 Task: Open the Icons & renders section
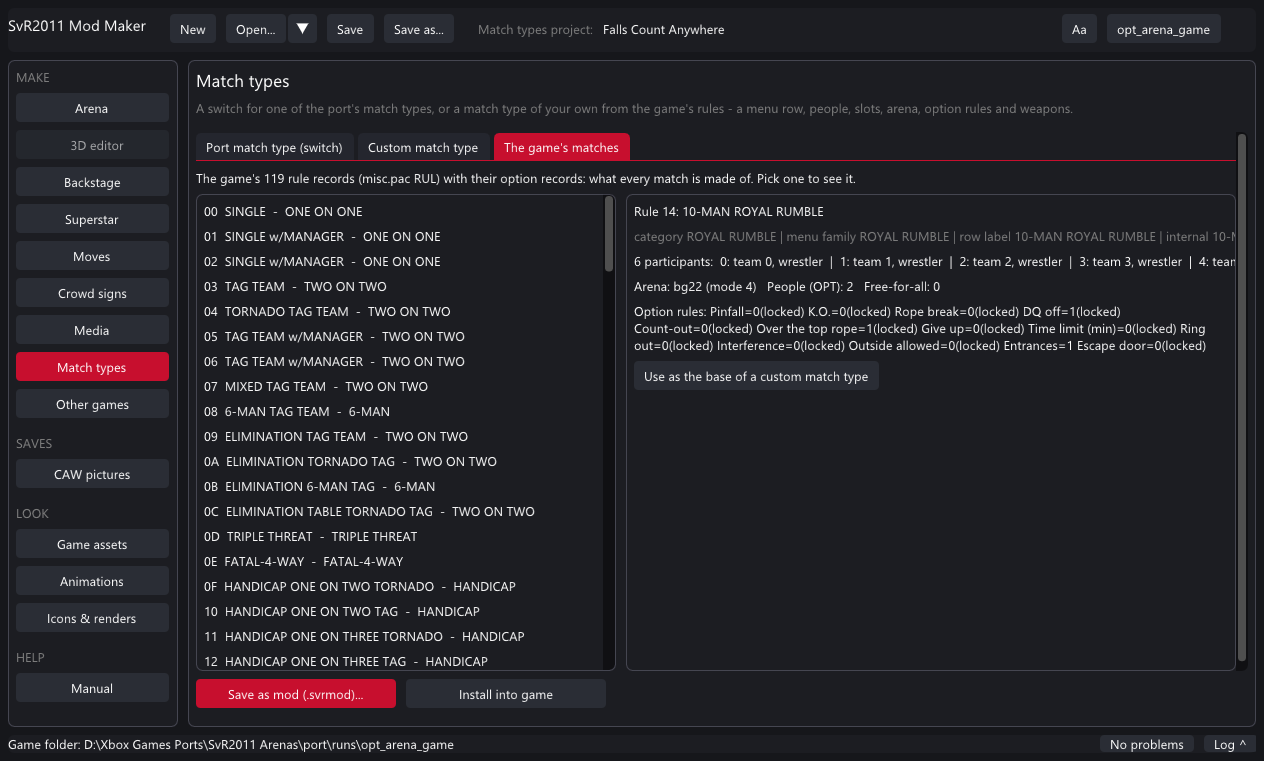click(92, 618)
